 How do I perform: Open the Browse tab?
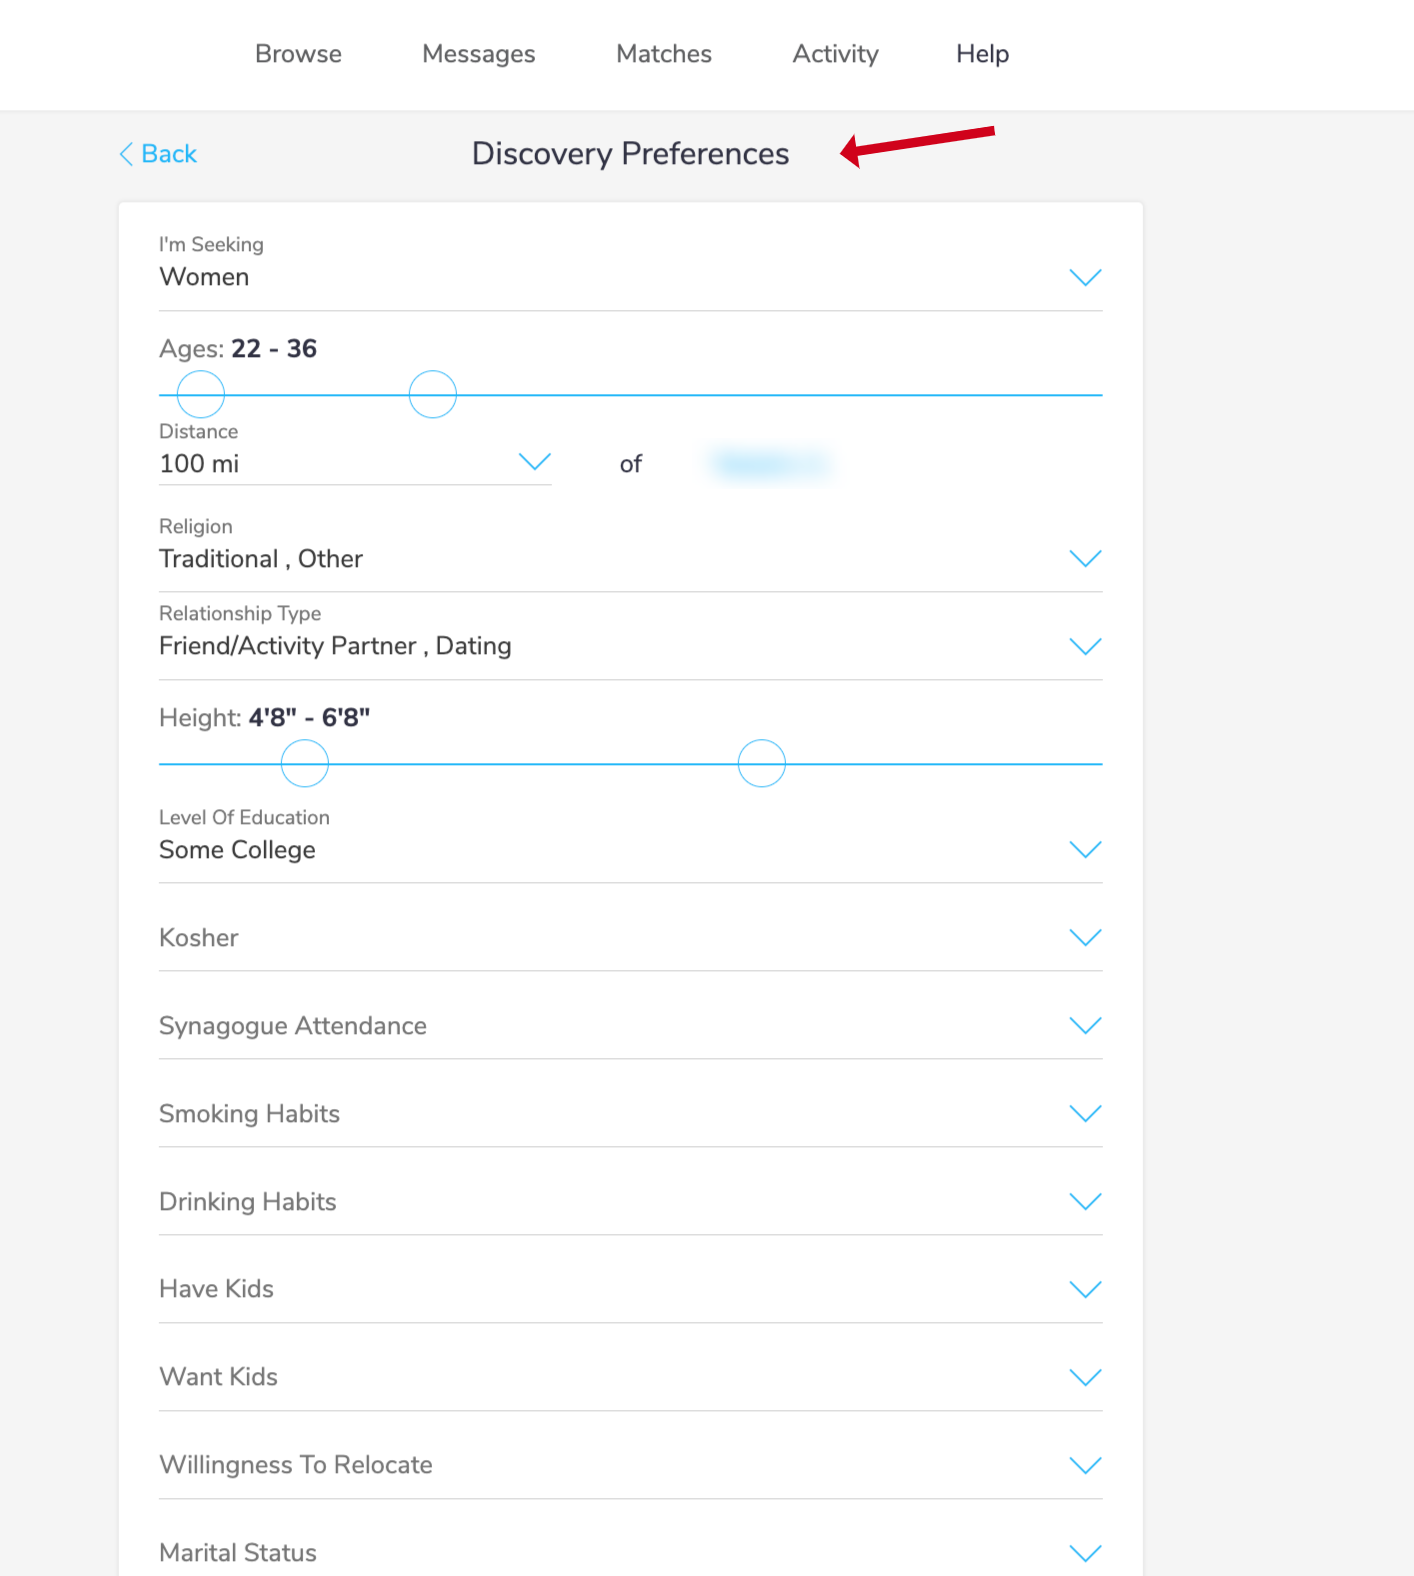pyautogui.click(x=298, y=54)
